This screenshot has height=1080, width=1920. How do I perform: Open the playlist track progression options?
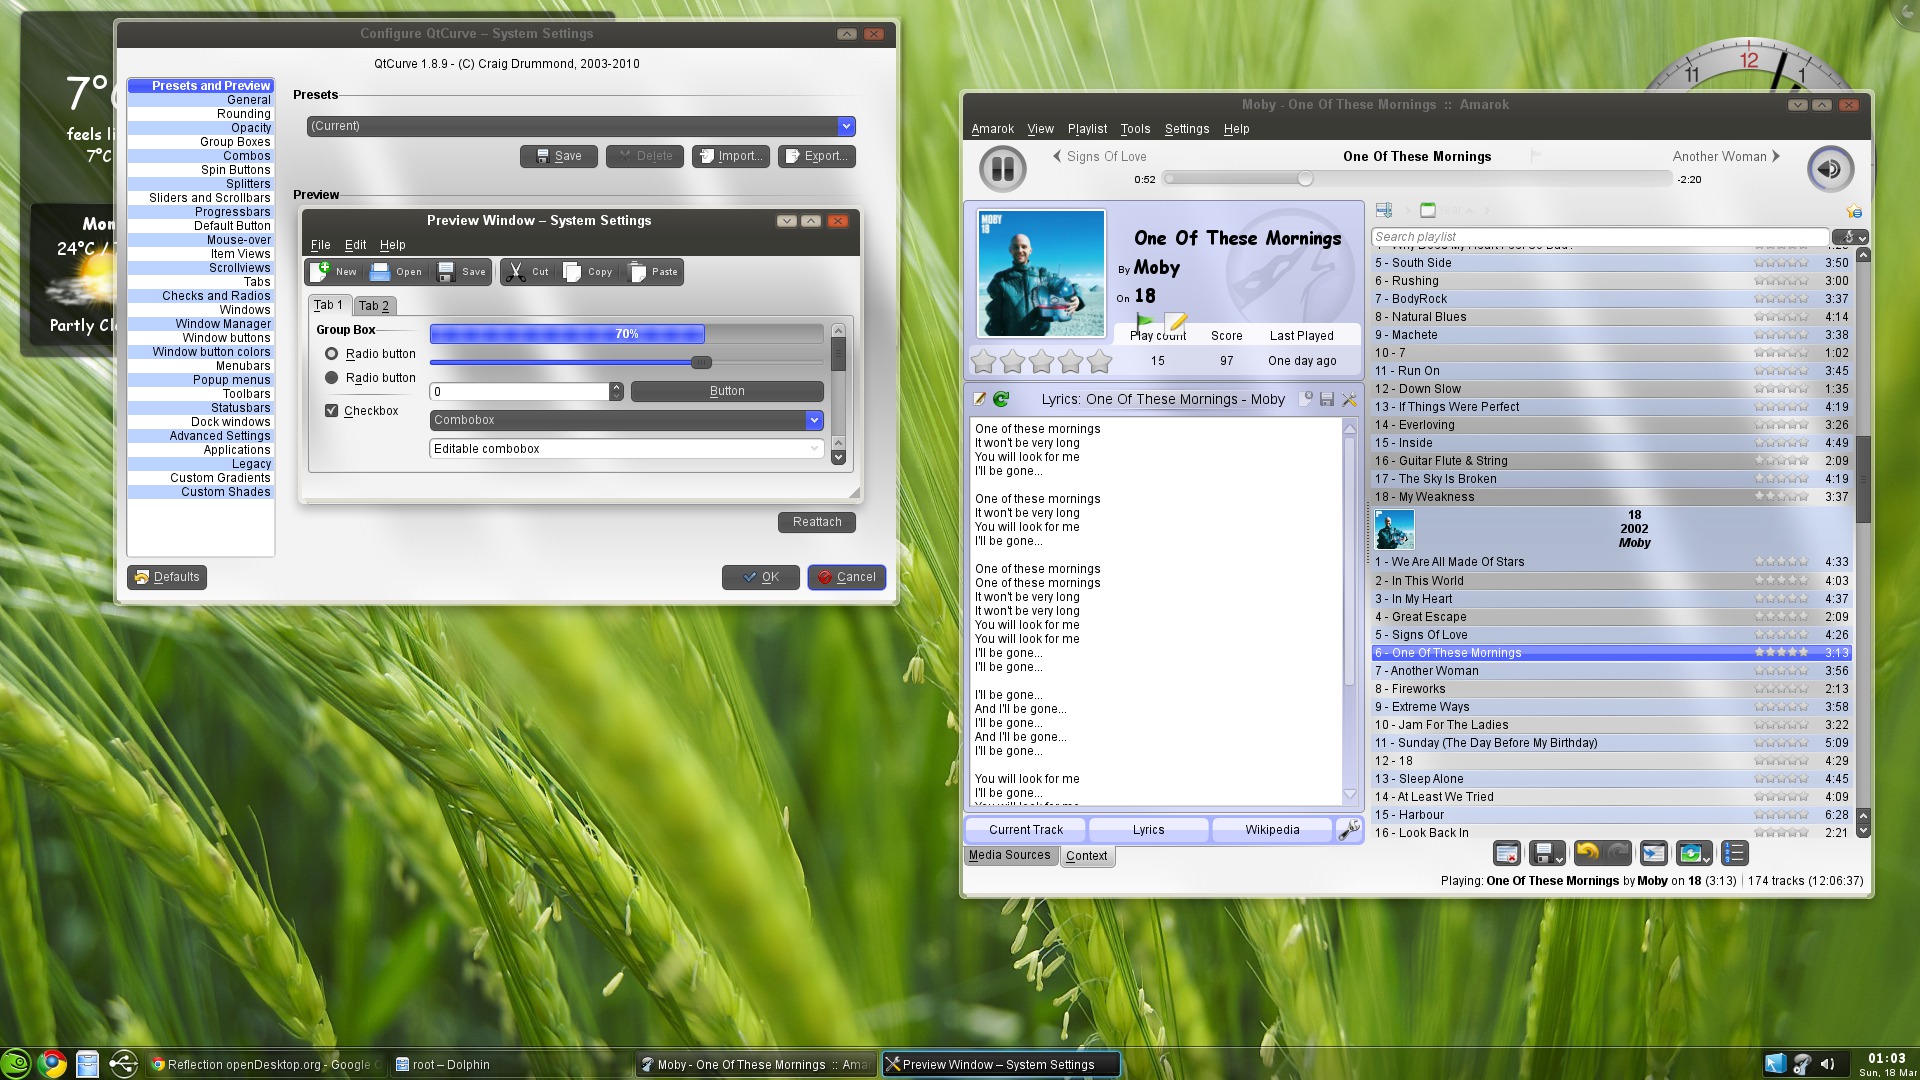point(1693,853)
